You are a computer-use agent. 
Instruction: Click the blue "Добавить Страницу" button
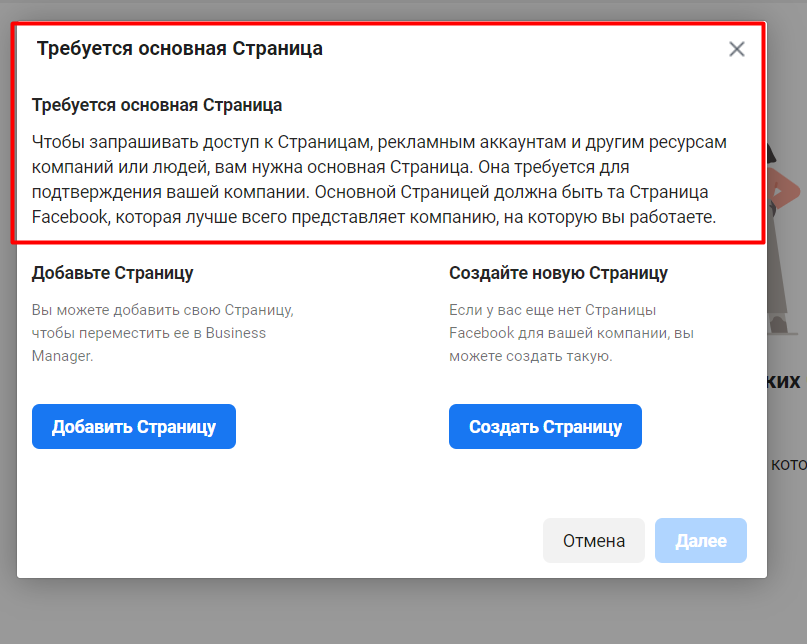(134, 427)
